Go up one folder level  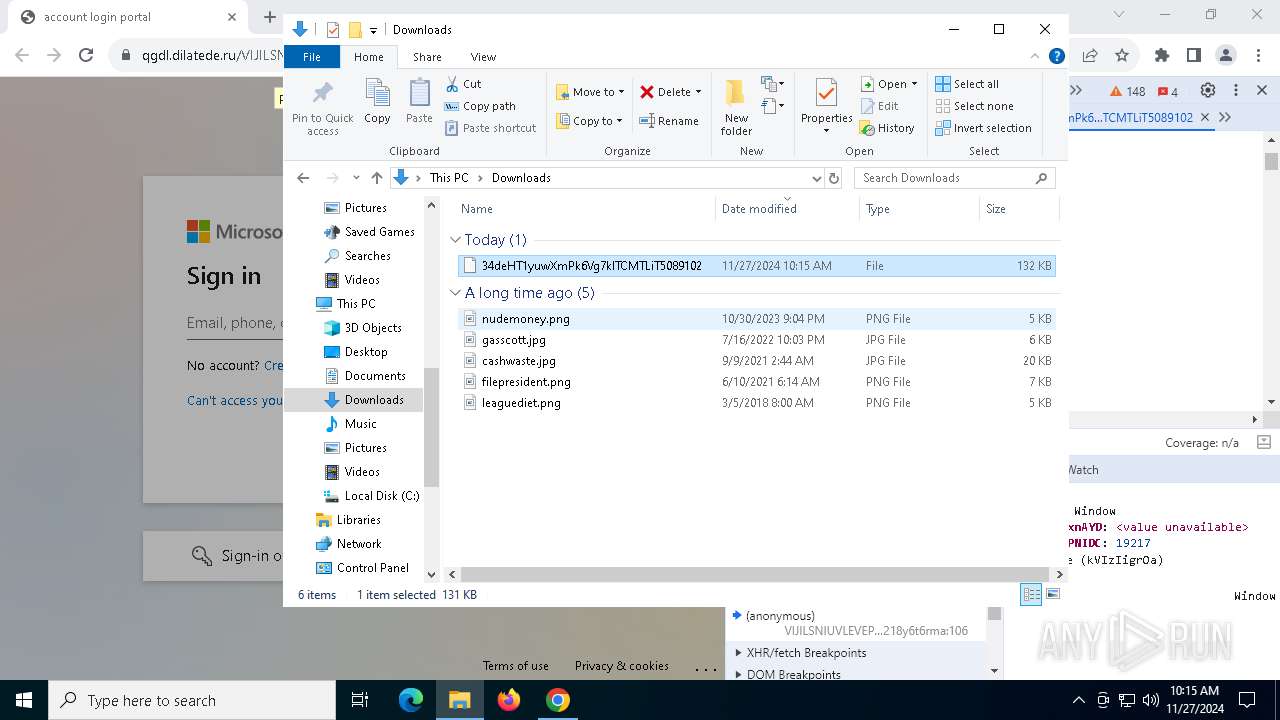pos(376,178)
